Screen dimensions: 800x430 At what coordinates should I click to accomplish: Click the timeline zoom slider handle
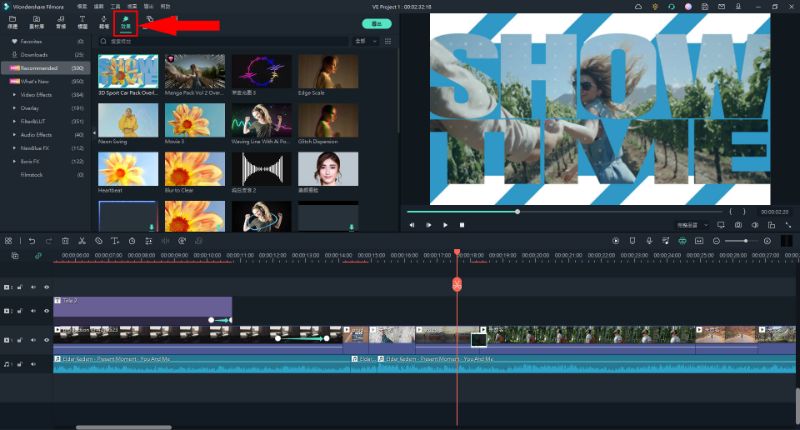[745, 241]
